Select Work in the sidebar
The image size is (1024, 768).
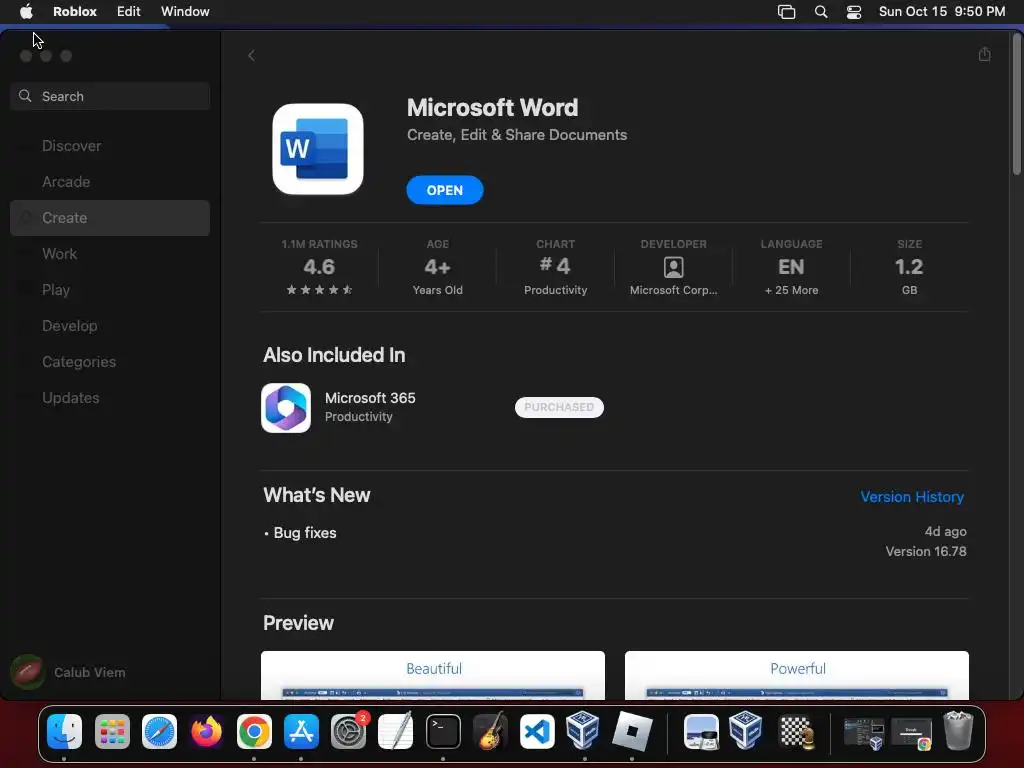[110, 253]
